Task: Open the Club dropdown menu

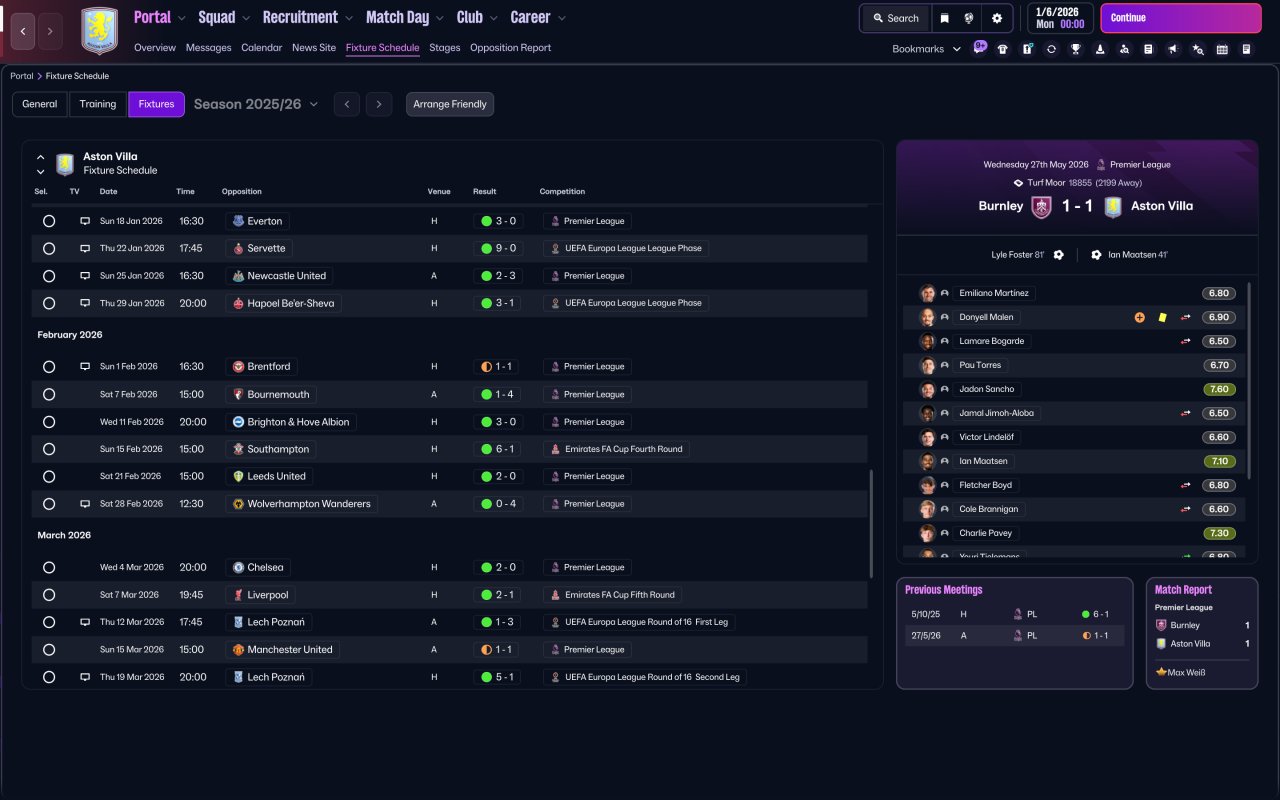Action: [x=477, y=17]
